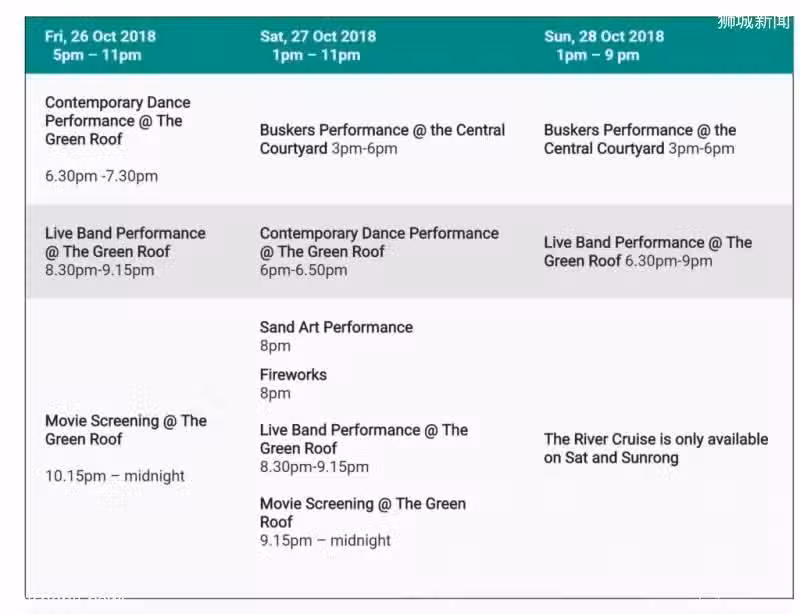Select Saturday's Buskers Performance @ Central Courtyard
The image size is (800, 614).
point(382,139)
